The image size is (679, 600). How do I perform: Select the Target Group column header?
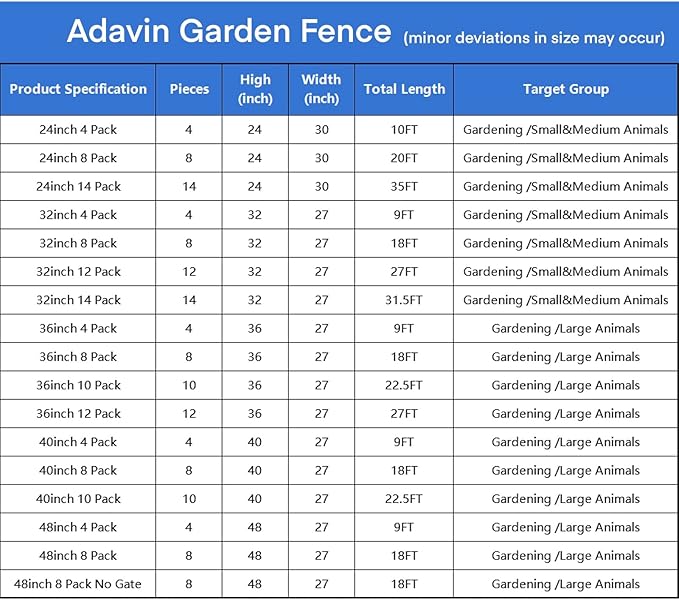pos(566,89)
